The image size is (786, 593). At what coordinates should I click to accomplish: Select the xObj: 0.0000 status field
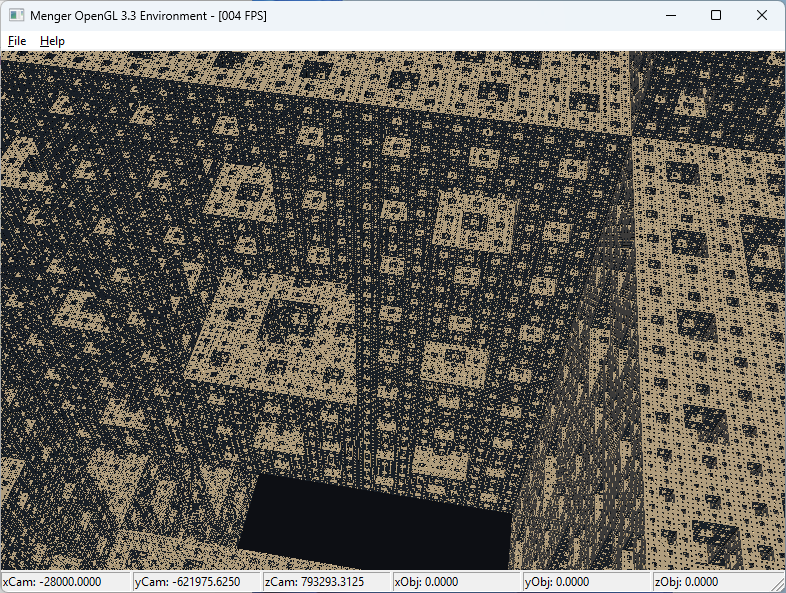click(x=457, y=582)
